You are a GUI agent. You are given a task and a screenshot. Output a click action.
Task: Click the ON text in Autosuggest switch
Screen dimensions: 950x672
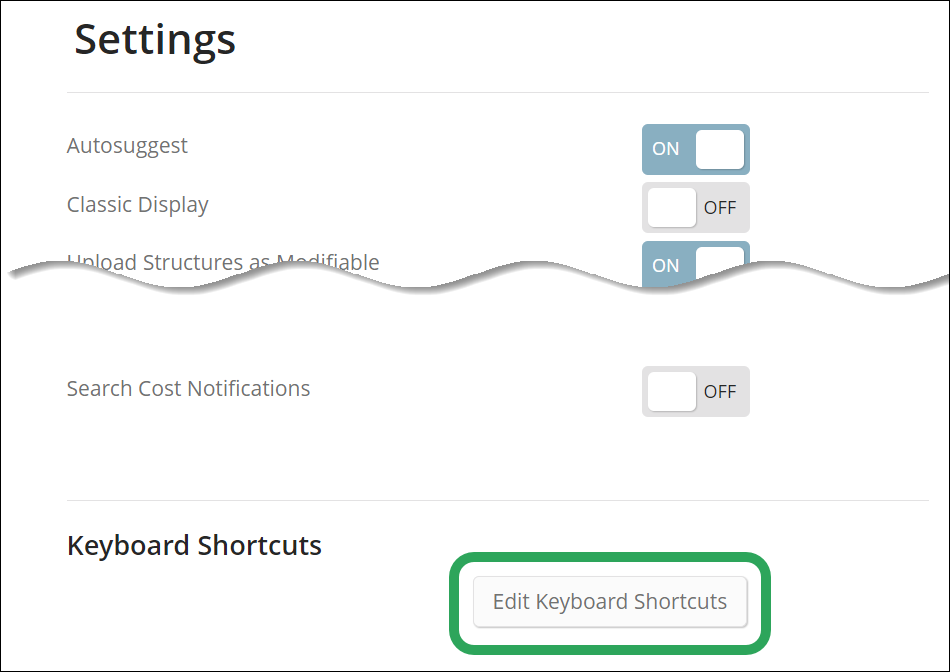click(x=665, y=149)
